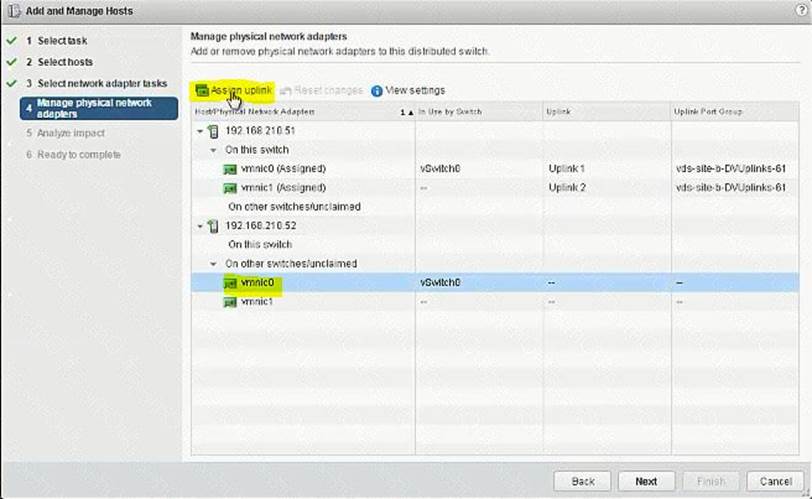Screen dimensions: 812x499
Task: Select the vmnic1 (Assigned) adapter icon
Action: pyautogui.click(x=231, y=188)
